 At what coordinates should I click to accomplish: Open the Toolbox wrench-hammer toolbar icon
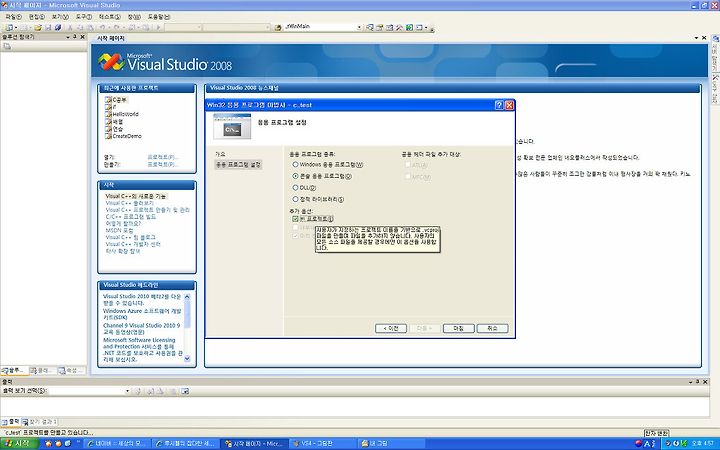point(399,28)
